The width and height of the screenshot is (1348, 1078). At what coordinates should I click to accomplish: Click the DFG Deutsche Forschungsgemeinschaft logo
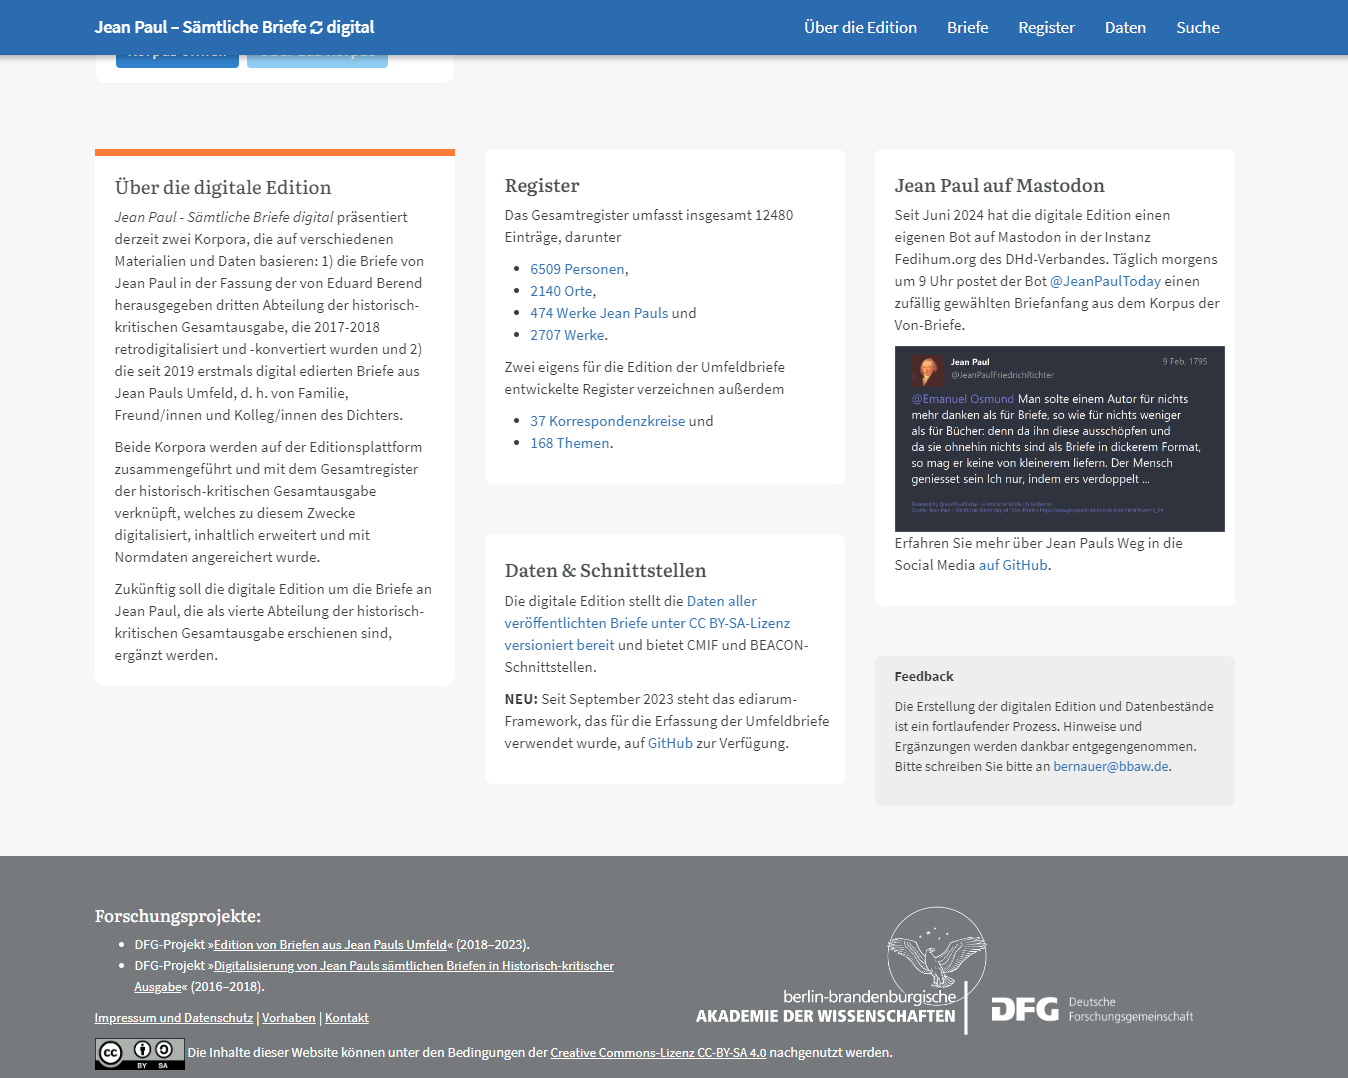(x=1092, y=1009)
